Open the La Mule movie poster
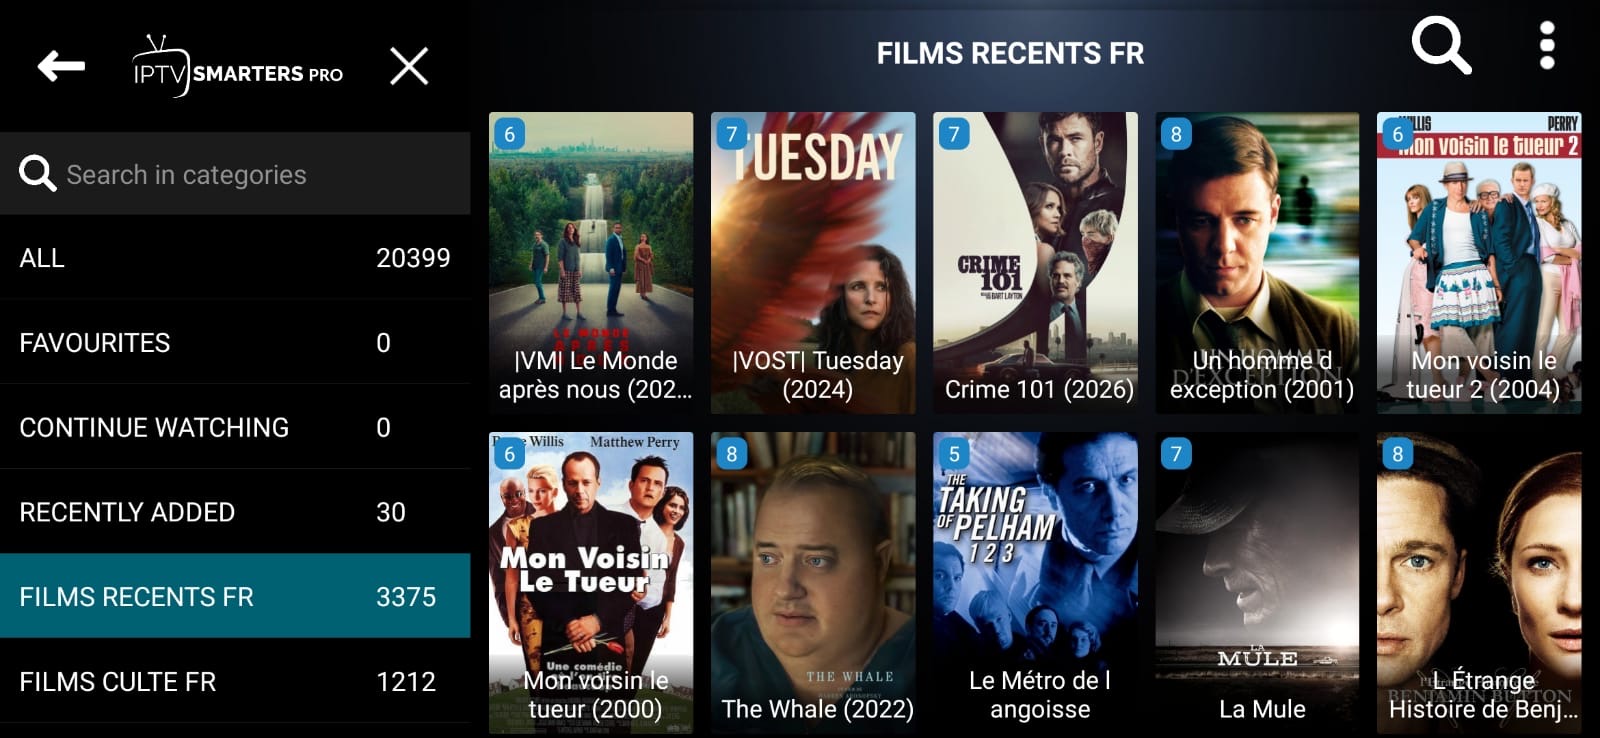 coord(1257,583)
